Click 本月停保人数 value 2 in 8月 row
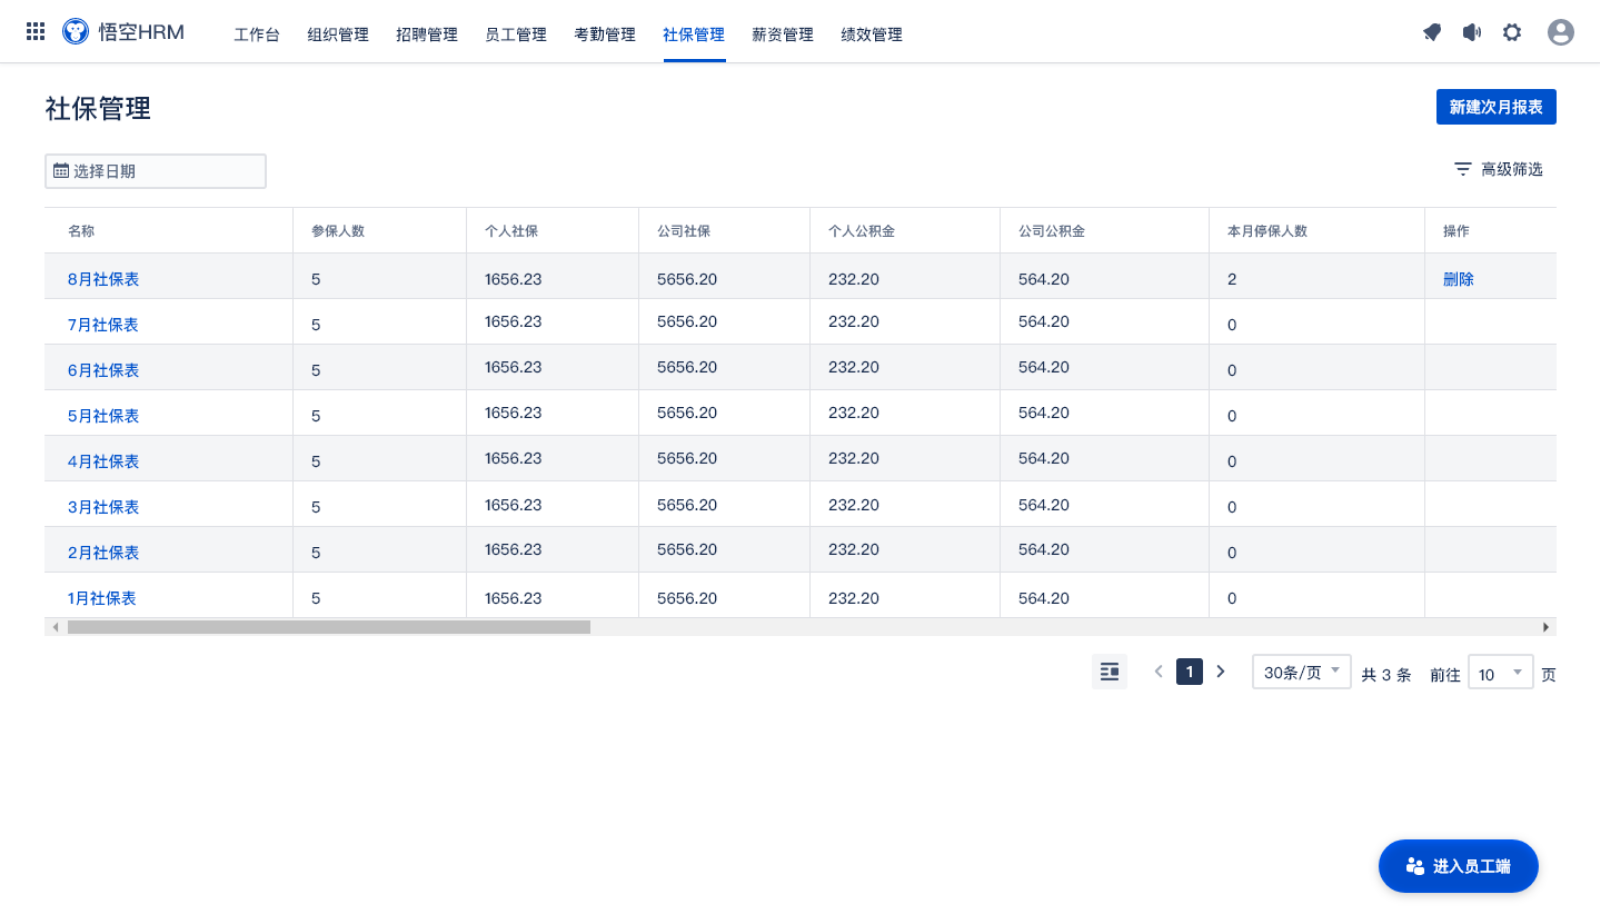Screen dimensions: 1600x908 point(1232,279)
